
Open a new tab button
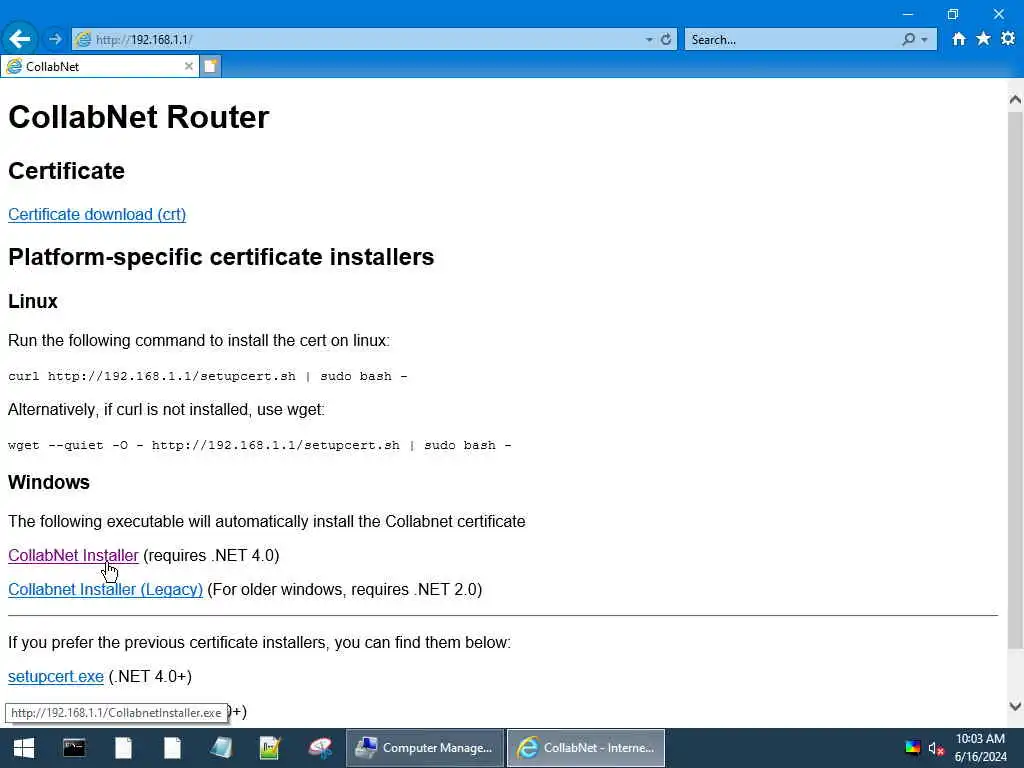pos(210,66)
